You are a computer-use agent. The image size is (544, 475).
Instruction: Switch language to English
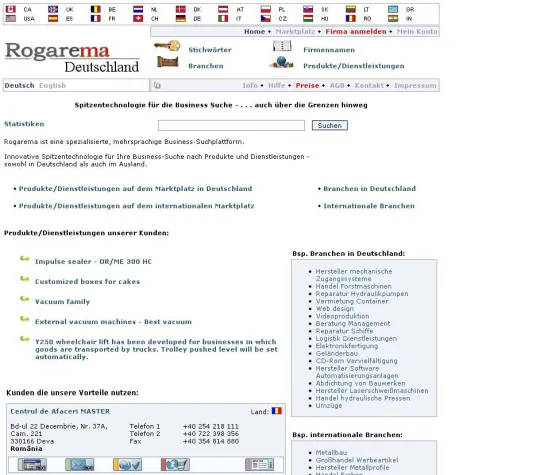click(52, 85)
